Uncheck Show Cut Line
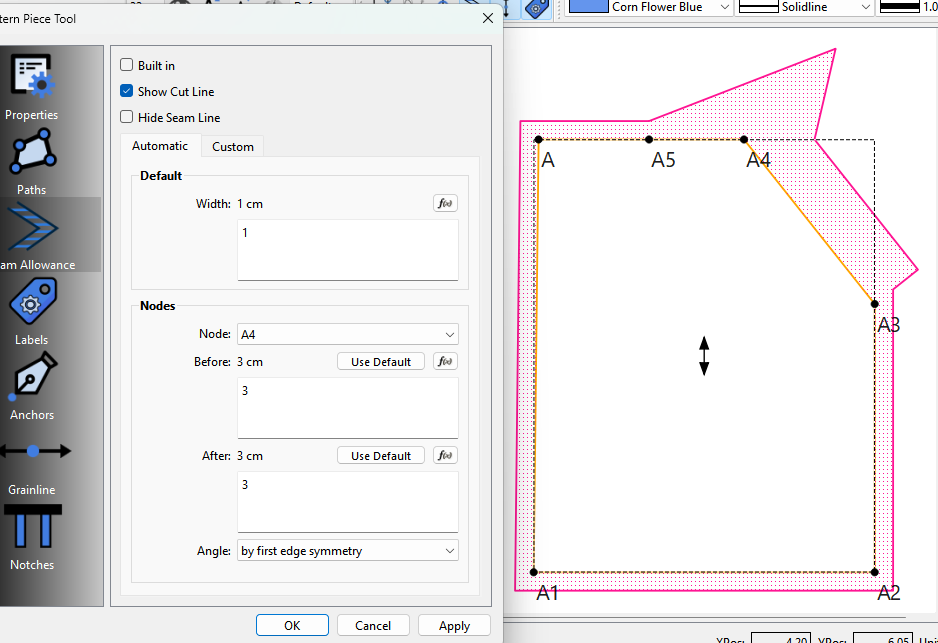Screen dimensions: 938x643 pyautogui.click(x=126, y=91)
